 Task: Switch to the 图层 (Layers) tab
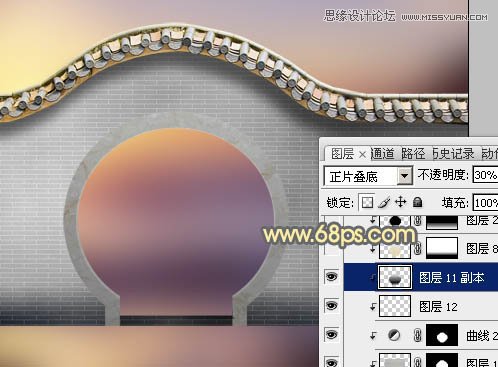342,154
